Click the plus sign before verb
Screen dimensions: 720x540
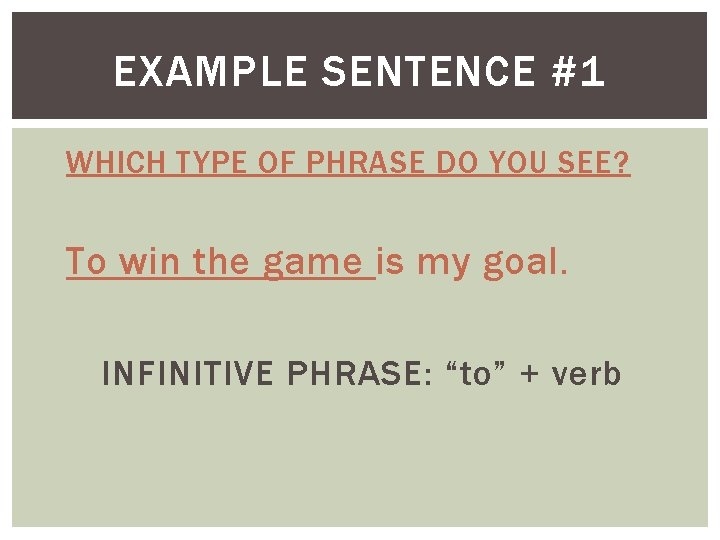pyautogui.click(x=529, y=376)
